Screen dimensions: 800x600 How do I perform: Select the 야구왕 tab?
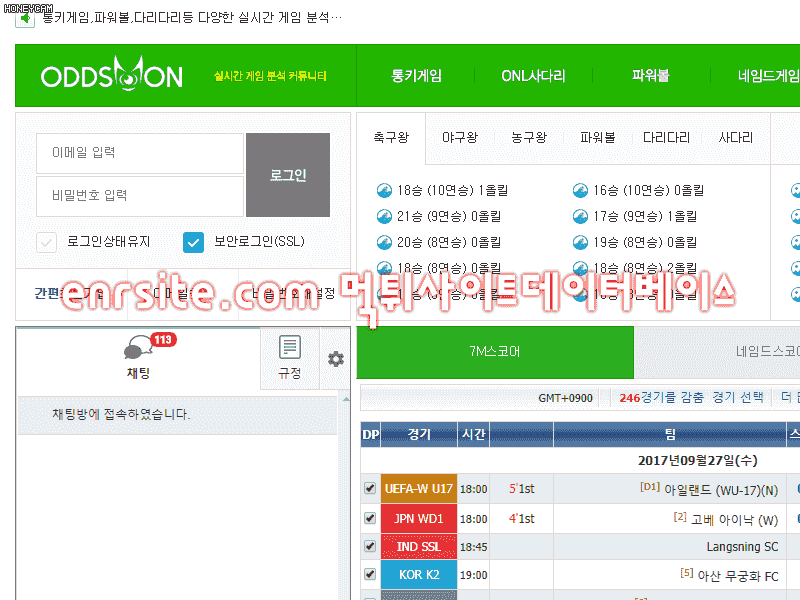(x=460, y=138)
